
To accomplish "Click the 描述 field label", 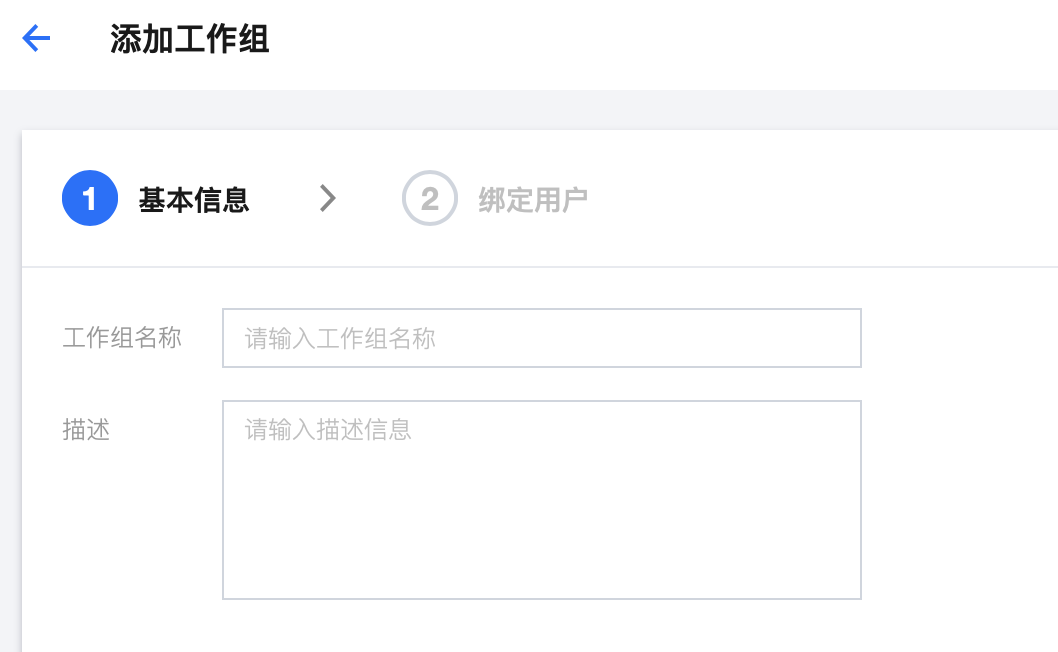I will [x=86, y=430].
